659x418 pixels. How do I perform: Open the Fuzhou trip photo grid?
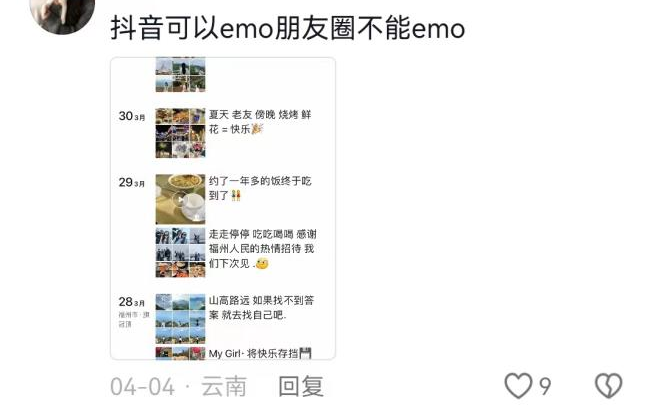180,253
